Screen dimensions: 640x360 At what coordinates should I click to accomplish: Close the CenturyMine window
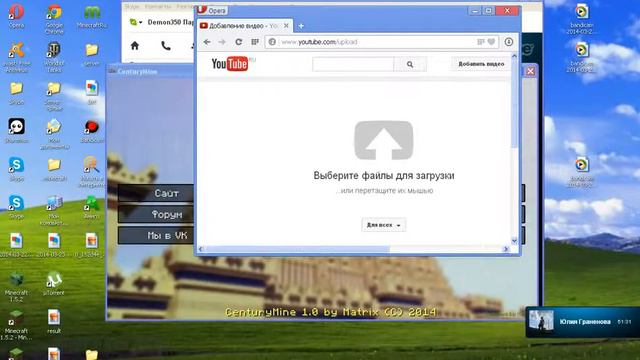[x=530, y=71]
